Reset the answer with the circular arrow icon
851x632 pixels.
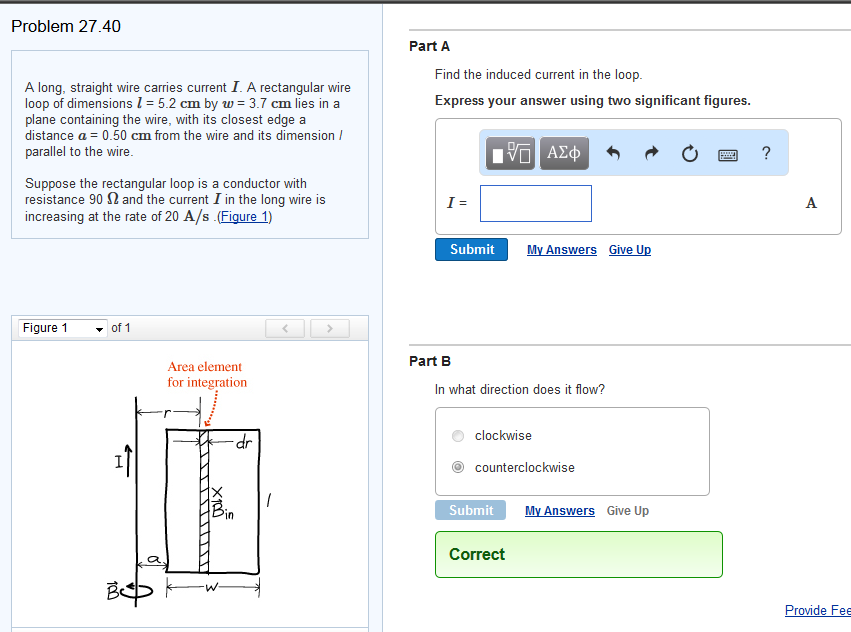pos(689,152)
